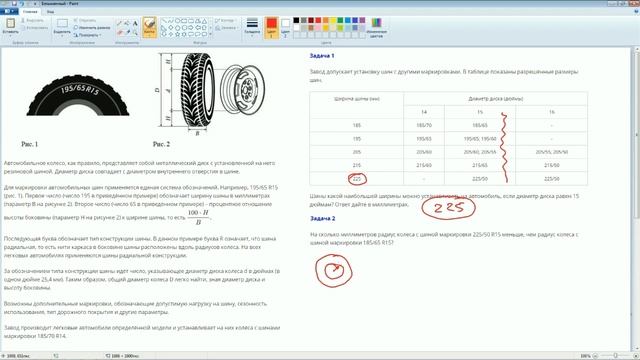
Task: Choose the Diamond shape
Action: 171,27
